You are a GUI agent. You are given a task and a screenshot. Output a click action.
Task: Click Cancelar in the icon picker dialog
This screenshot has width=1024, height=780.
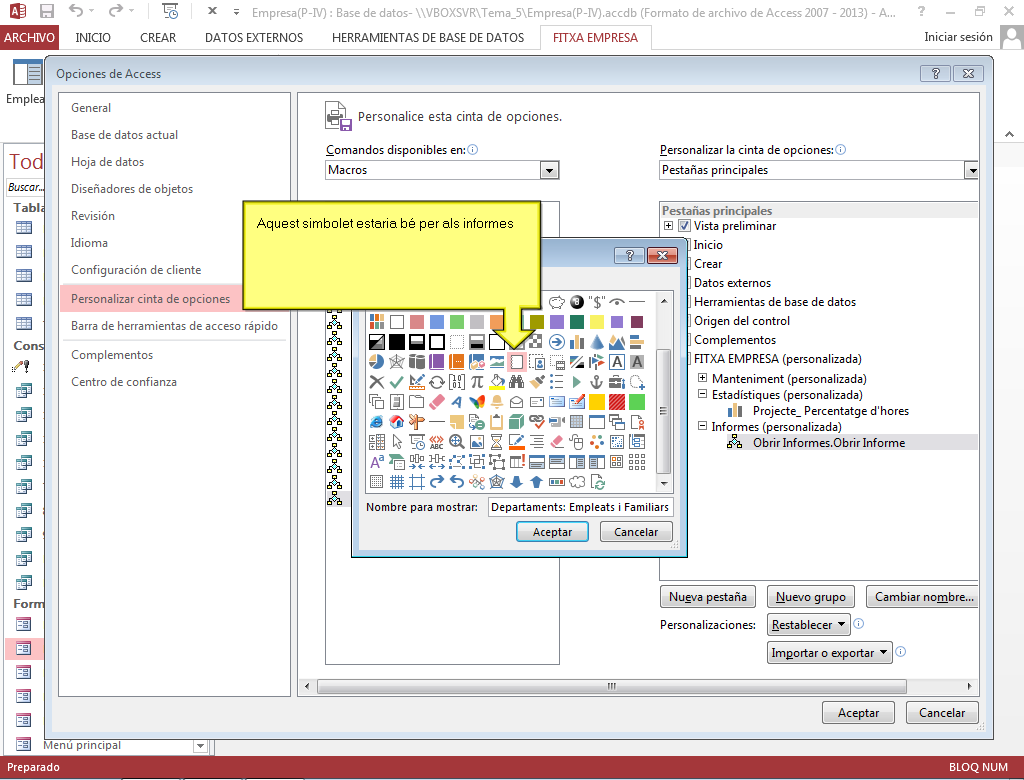[x=636, y=532]
